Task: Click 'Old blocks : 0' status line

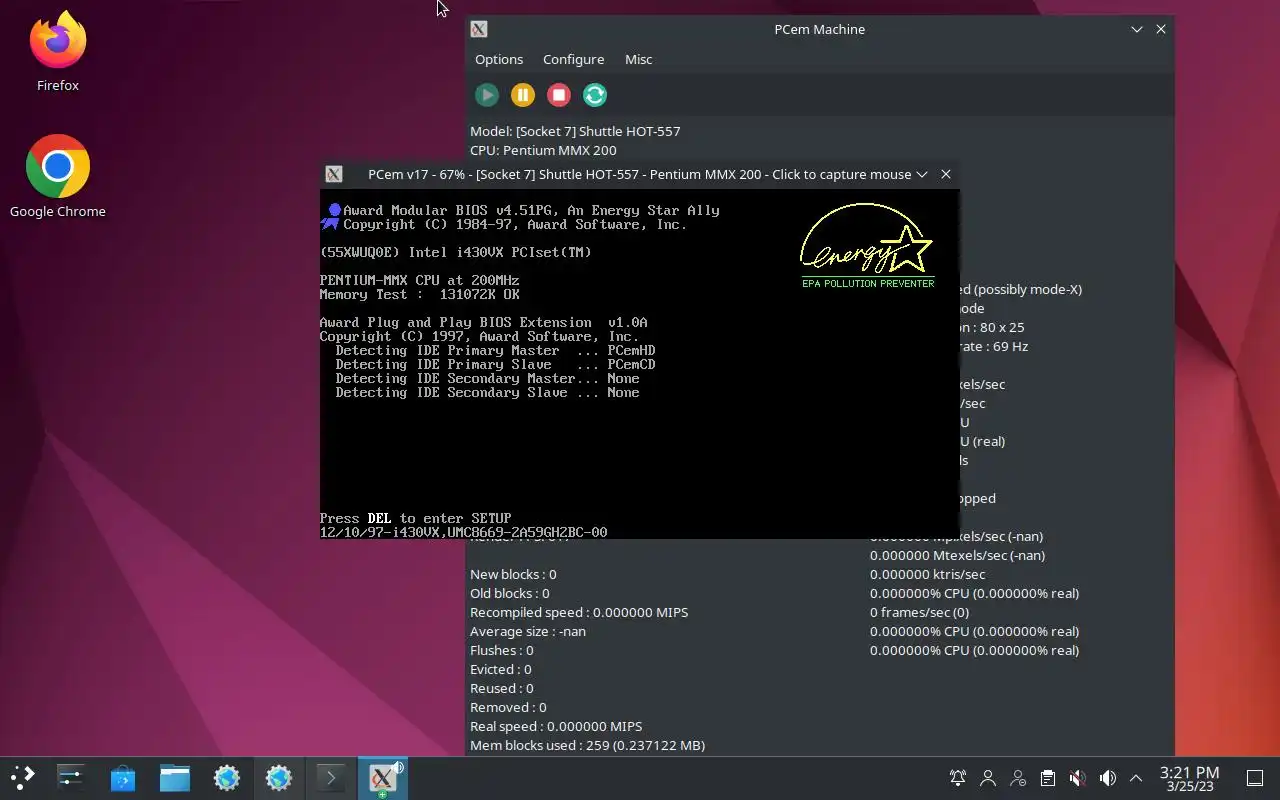Action: coord(510,593)
